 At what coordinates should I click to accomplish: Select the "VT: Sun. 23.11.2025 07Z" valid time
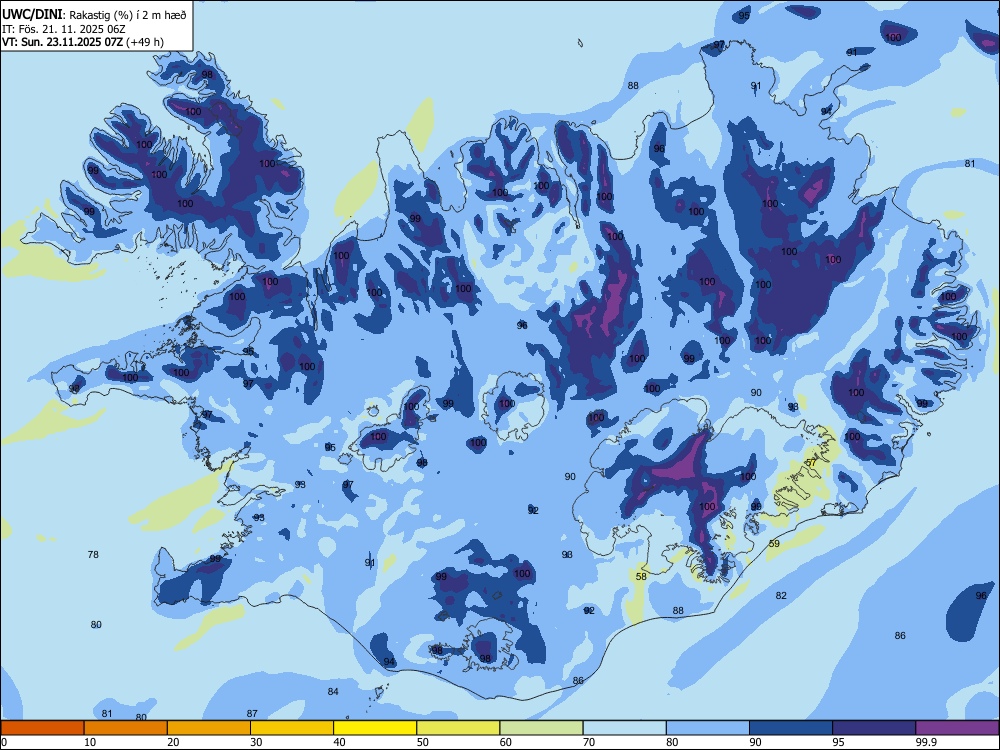62,42
